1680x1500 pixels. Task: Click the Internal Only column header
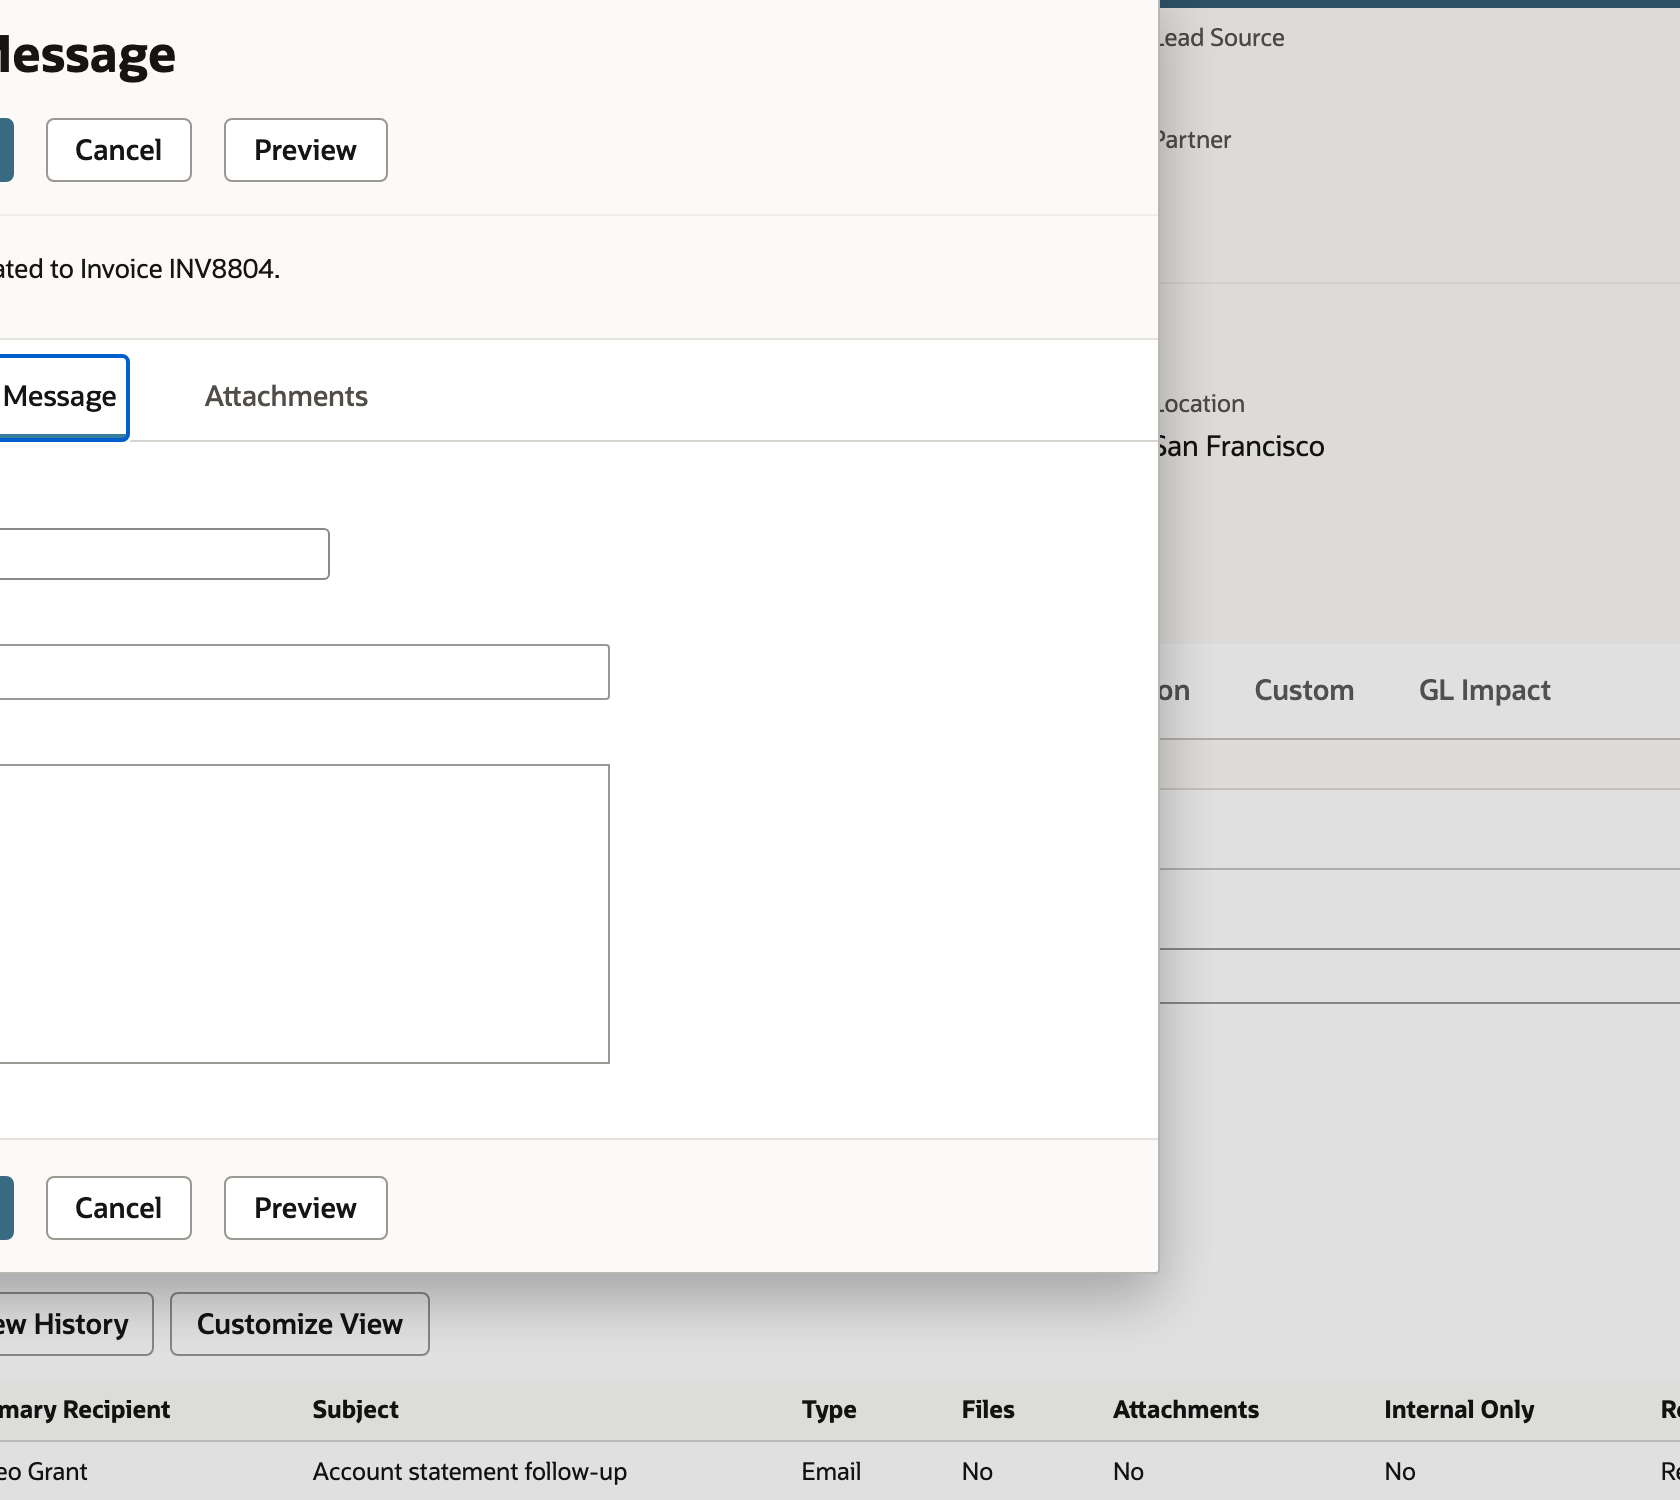pos(1459,1410)
